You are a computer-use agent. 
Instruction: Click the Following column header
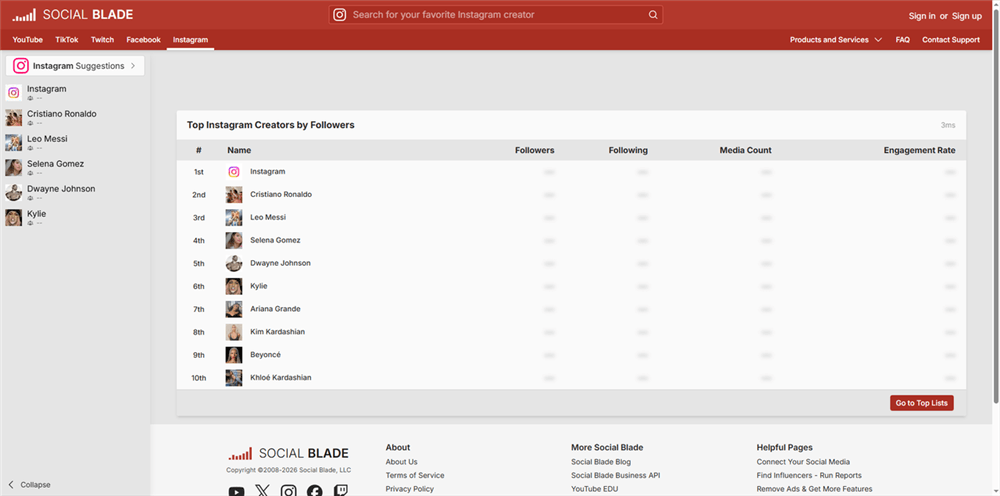pos(628,150)
